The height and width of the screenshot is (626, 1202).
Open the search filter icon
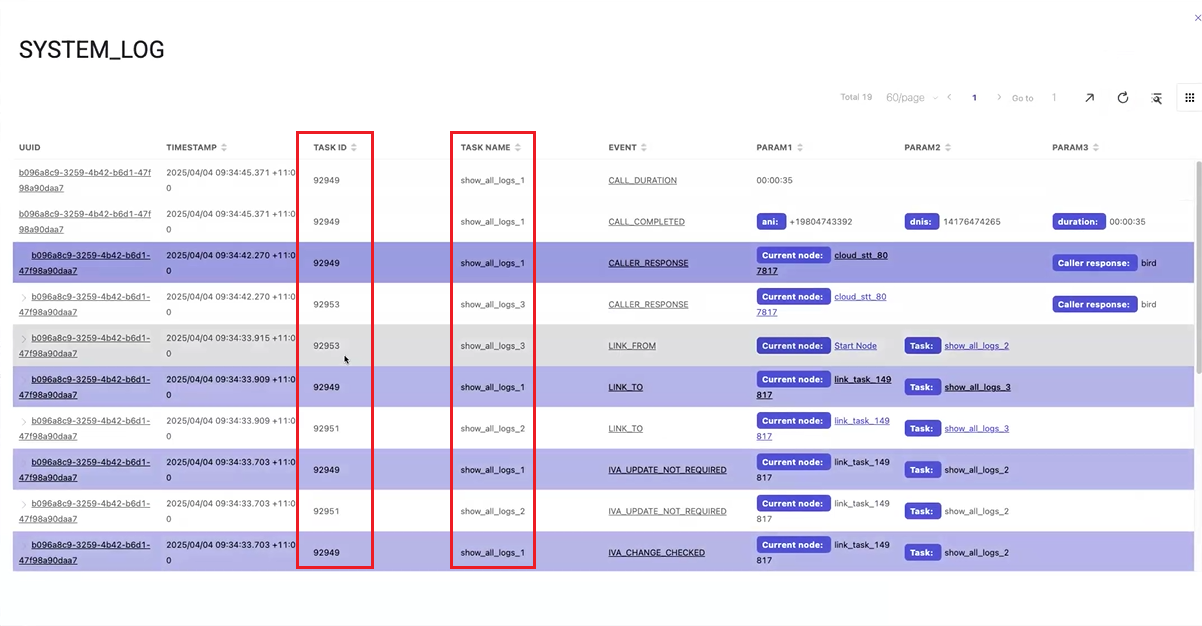[x=1156, y=98]
